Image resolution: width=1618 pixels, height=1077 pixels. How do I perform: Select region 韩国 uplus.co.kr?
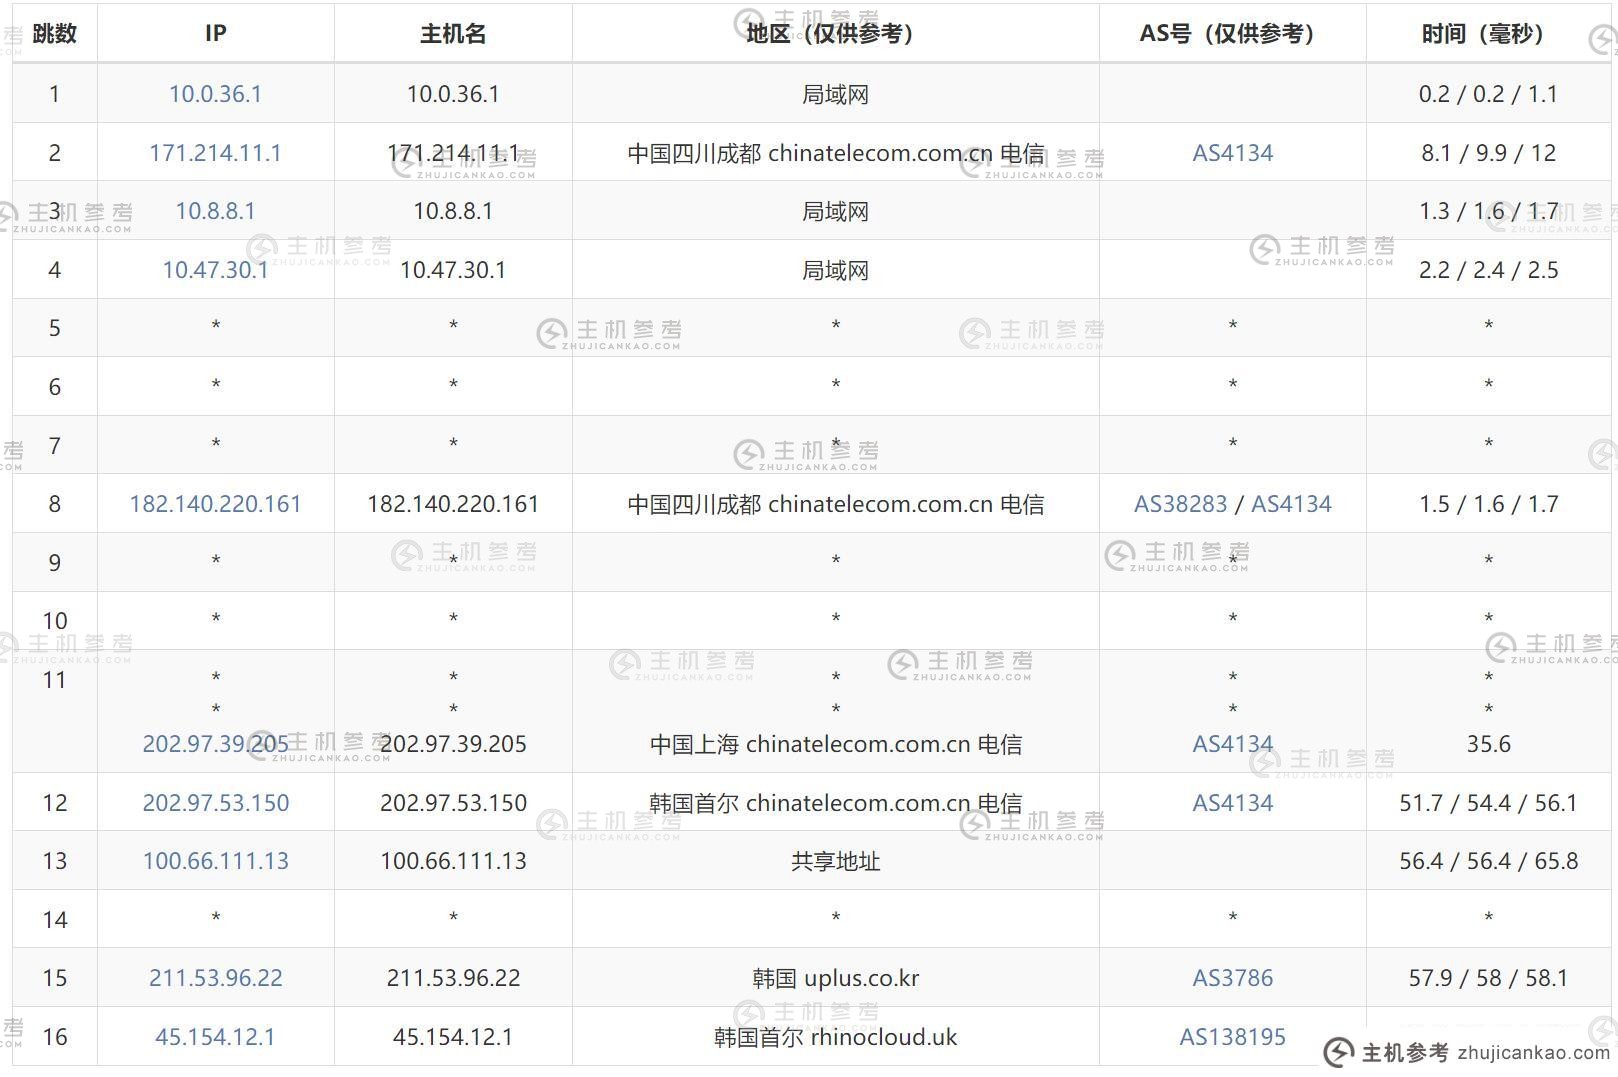[835, 978]
